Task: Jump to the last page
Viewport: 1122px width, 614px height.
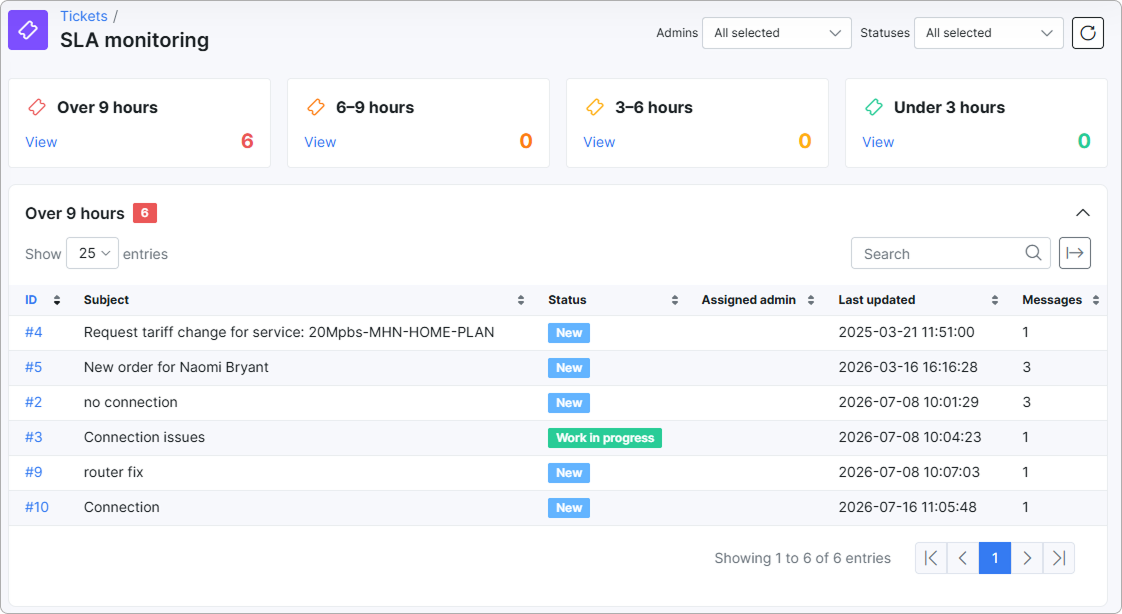Action: 1059,558
